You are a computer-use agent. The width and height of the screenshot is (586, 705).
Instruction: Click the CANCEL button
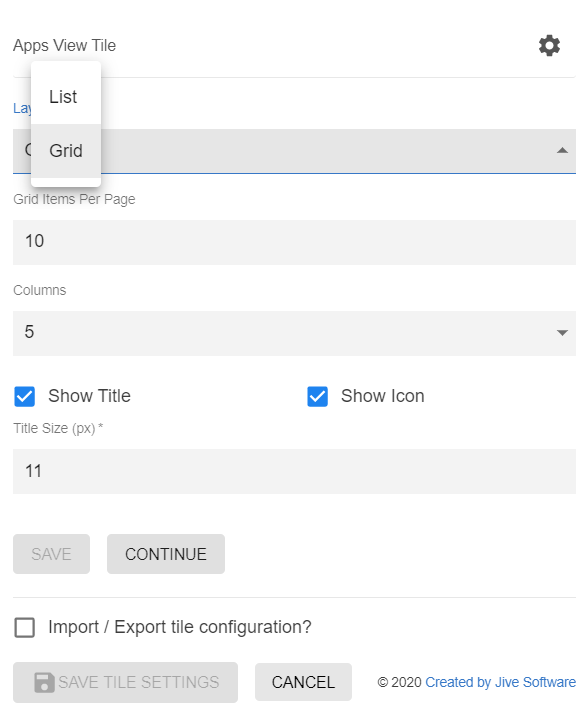pyautogui.click(x=303, y=682)
